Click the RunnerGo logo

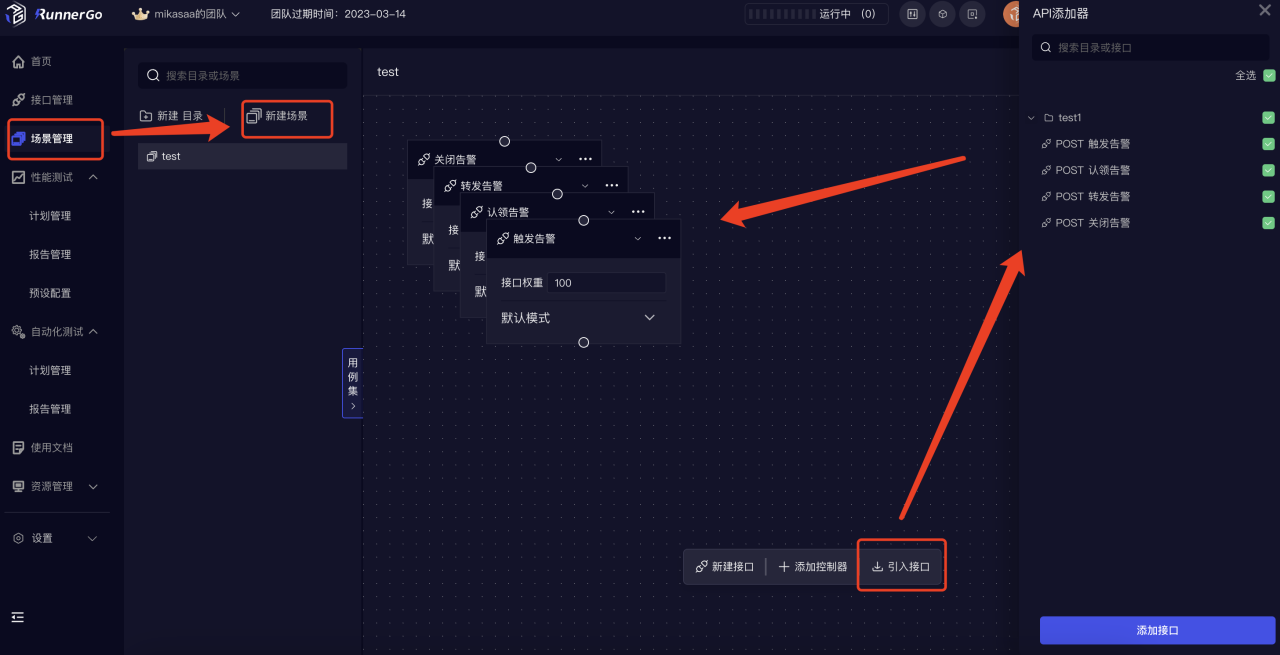[53, 14]
